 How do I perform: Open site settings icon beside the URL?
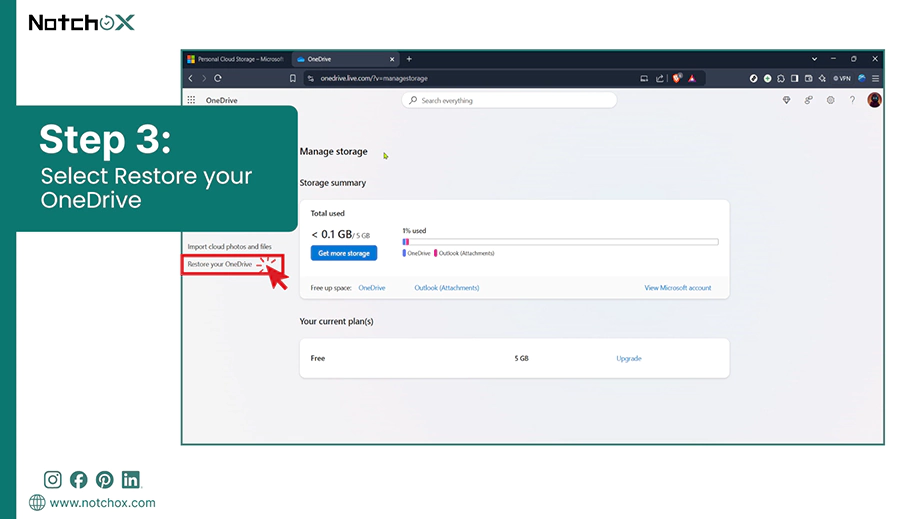pos(311,78)
